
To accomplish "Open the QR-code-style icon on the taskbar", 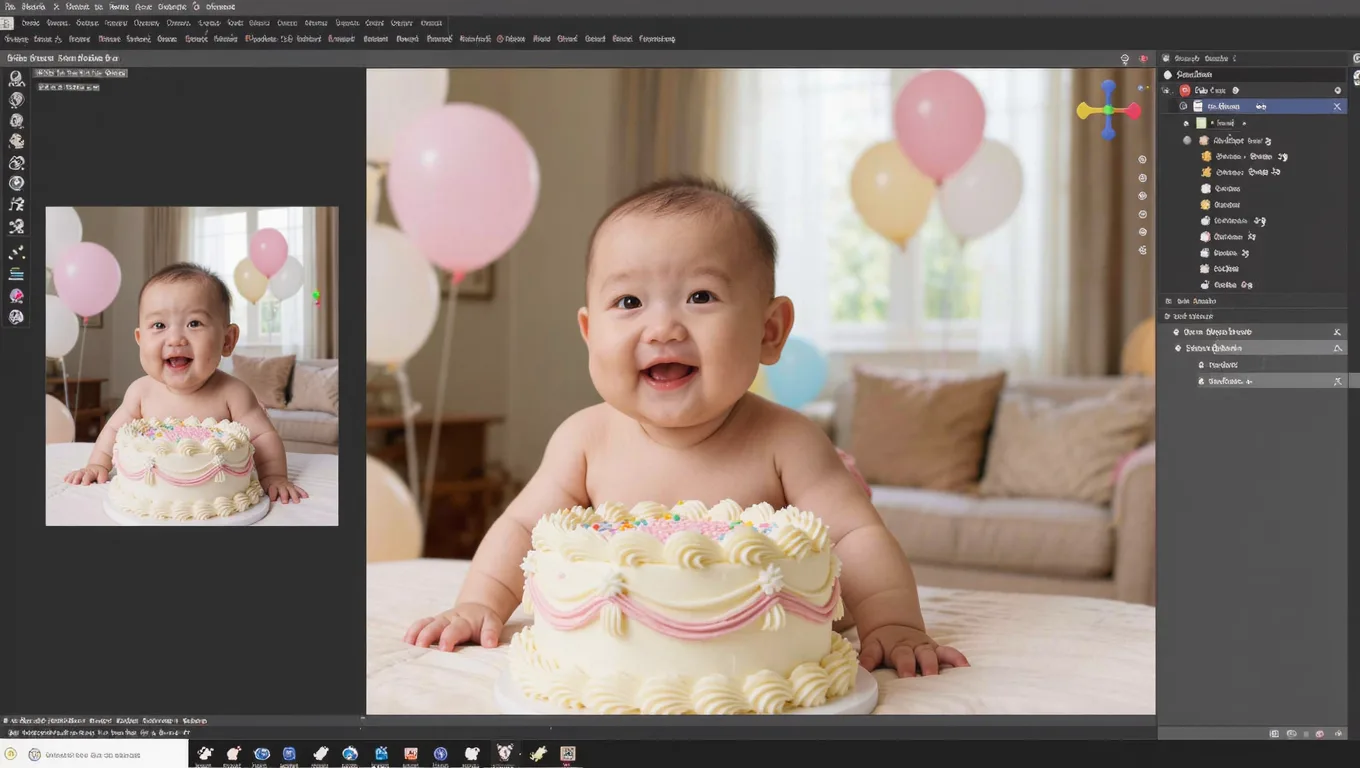I will [568, 754].
